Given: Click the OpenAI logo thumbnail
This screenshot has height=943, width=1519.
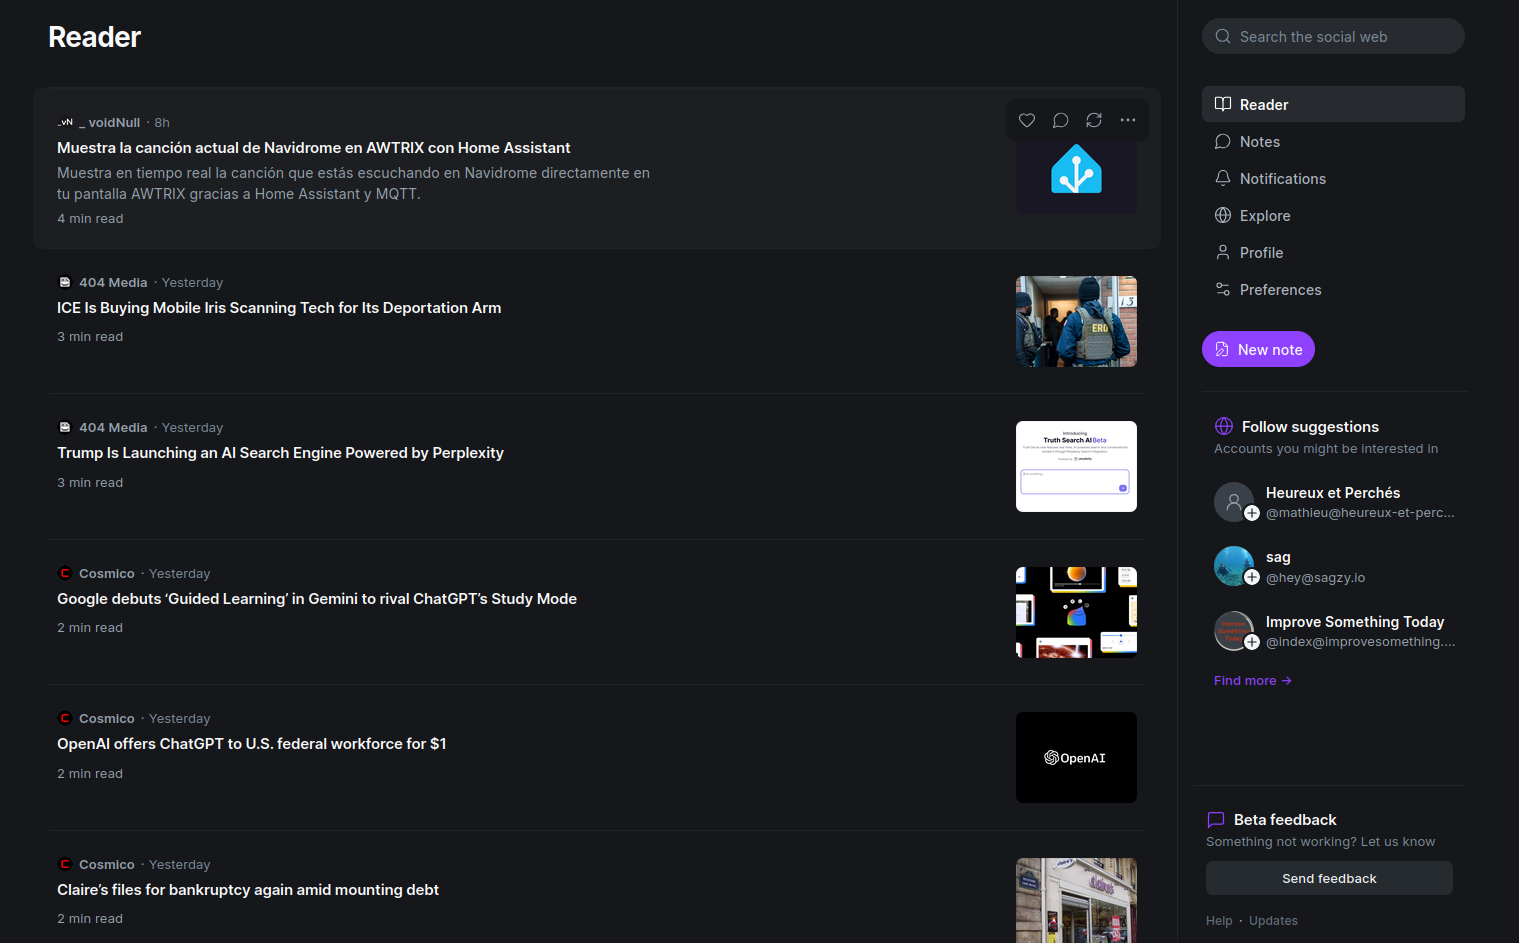Looking at the screenshot, I should coord(1076,757).
